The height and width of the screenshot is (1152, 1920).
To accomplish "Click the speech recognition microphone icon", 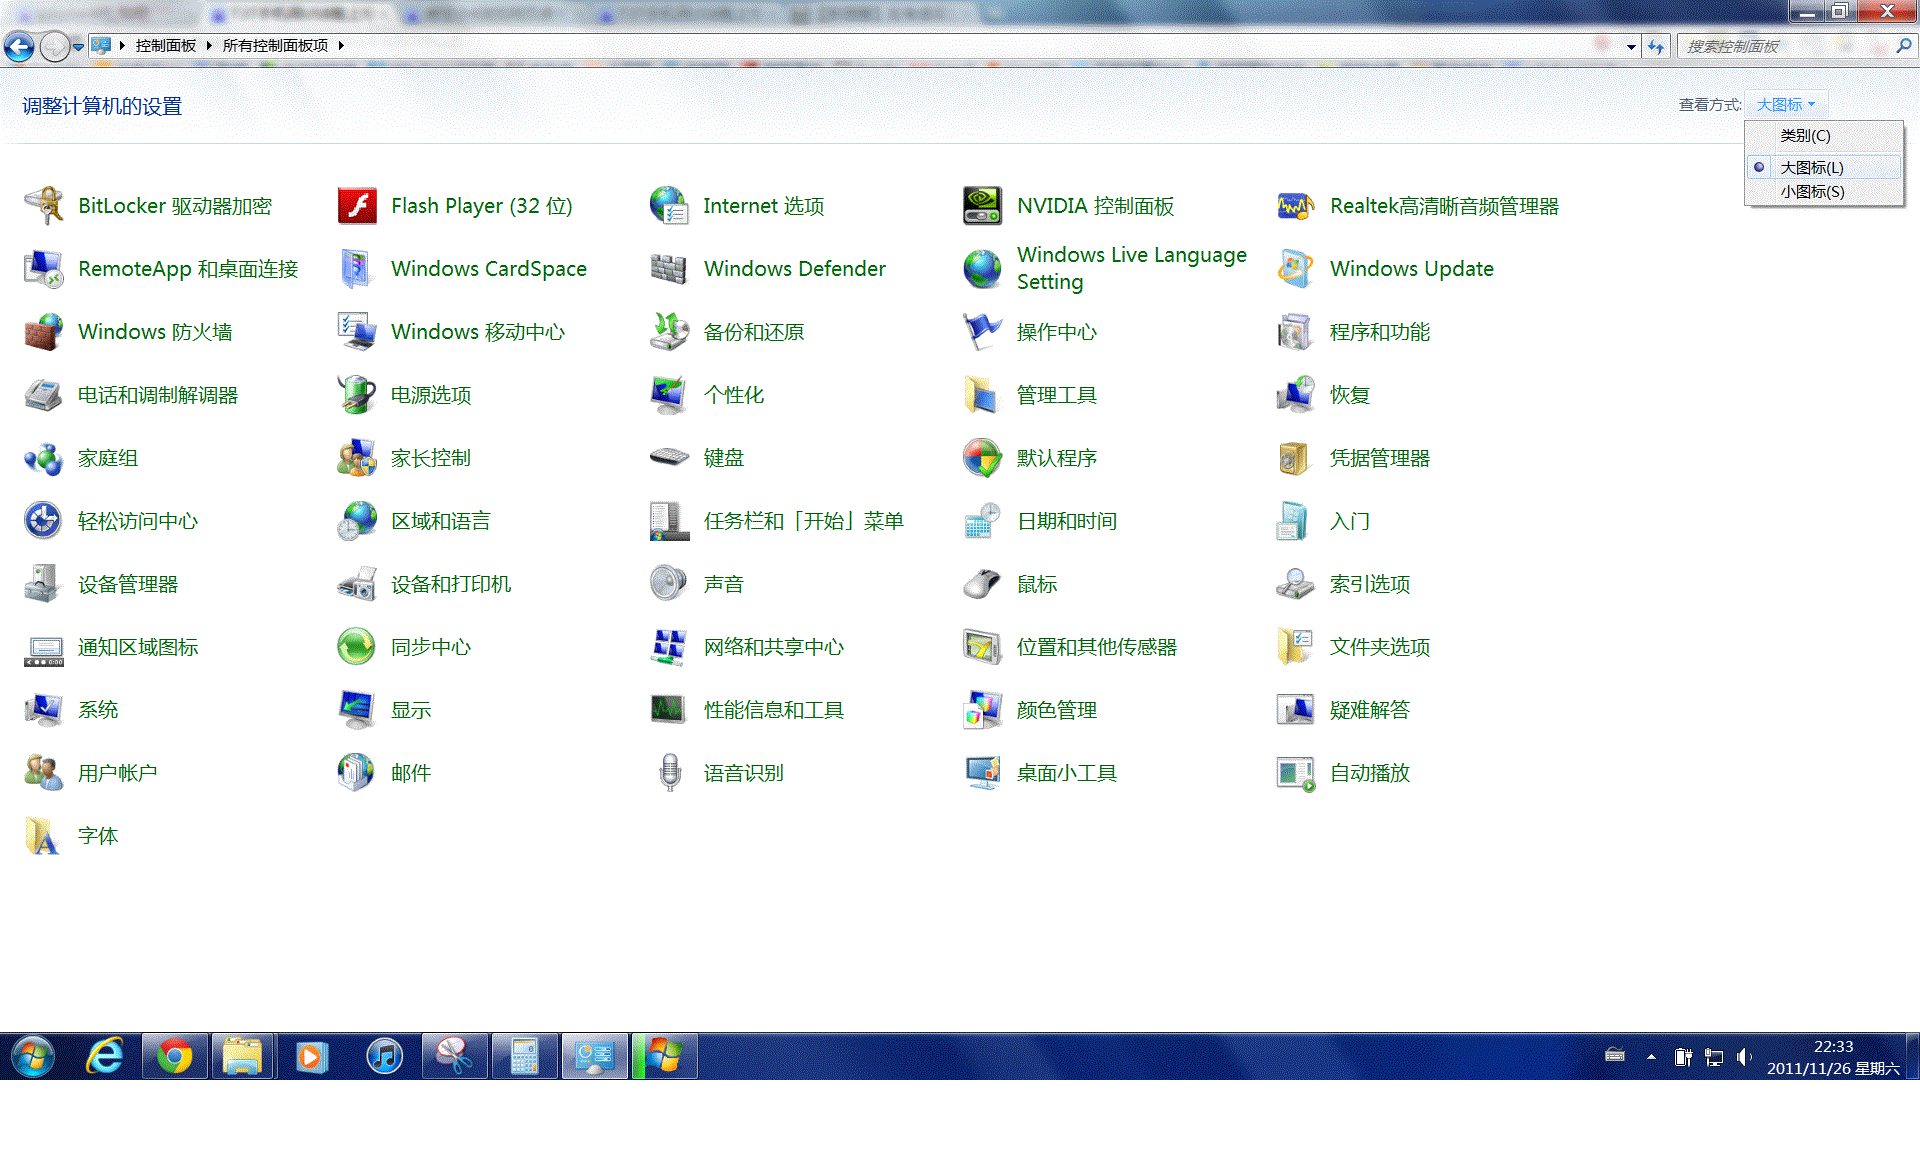I will (669, 773).
